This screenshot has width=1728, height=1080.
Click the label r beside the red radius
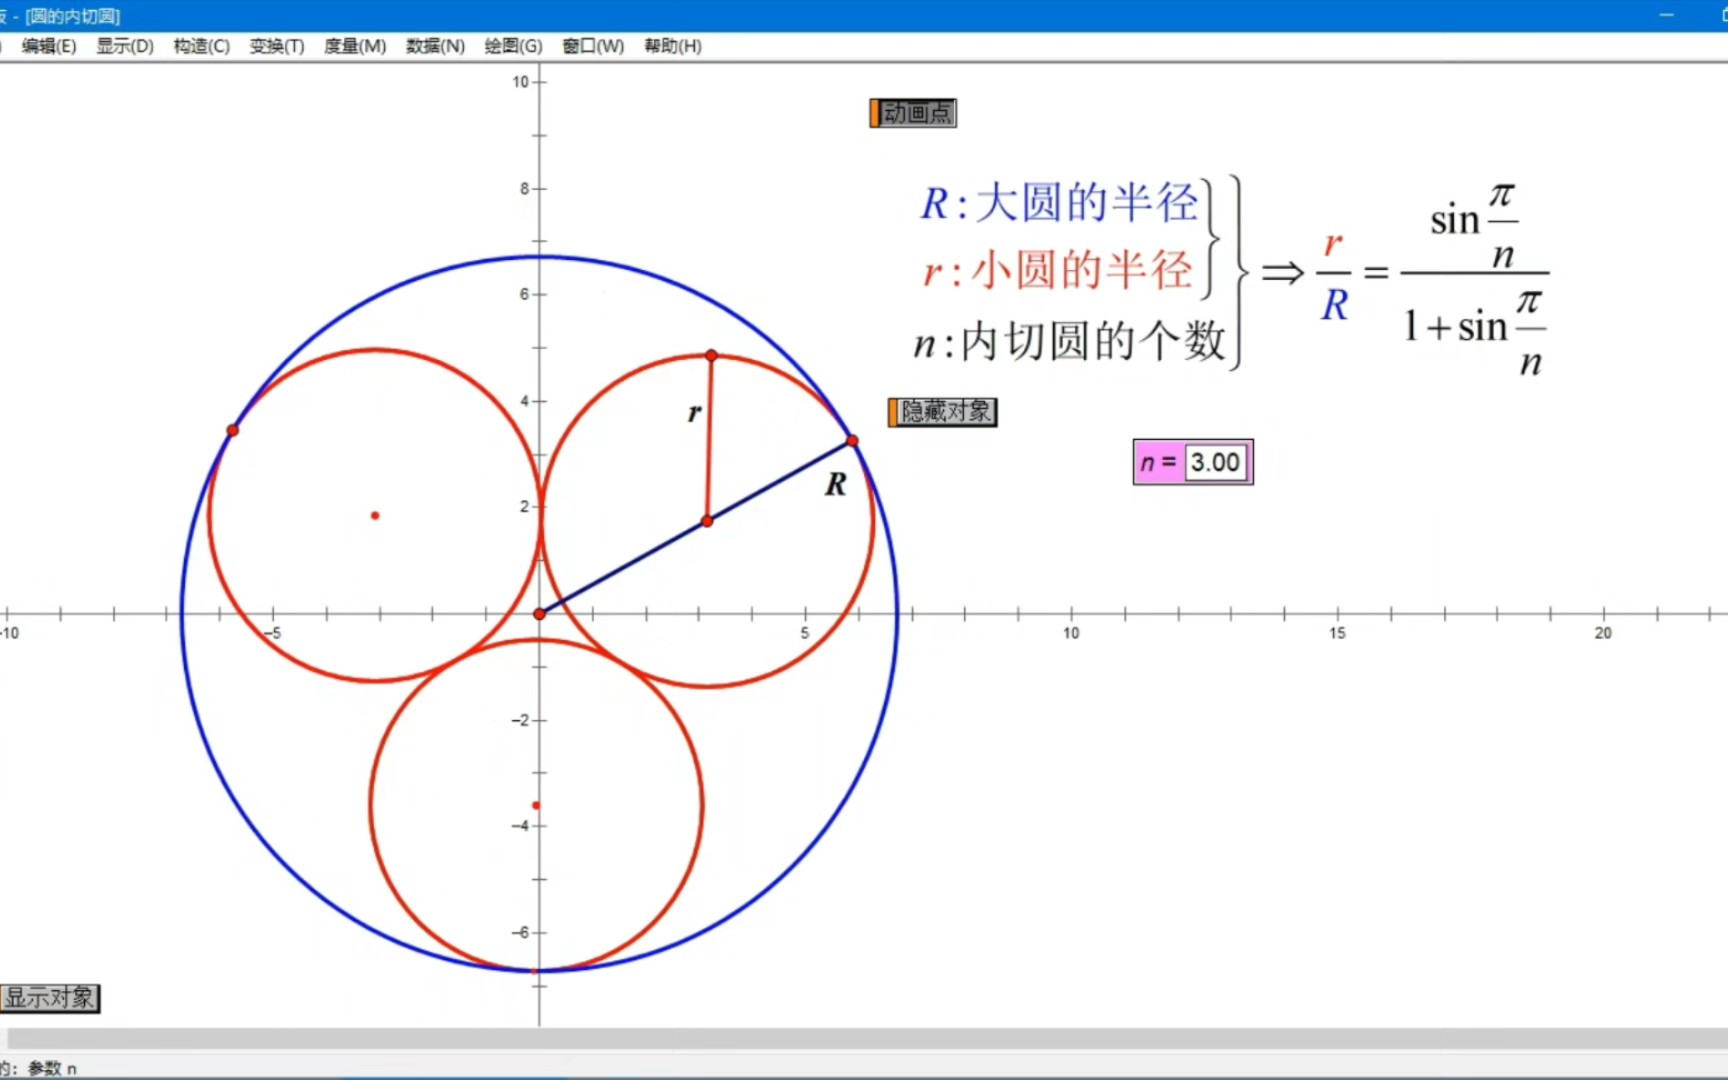click(694, 412)
